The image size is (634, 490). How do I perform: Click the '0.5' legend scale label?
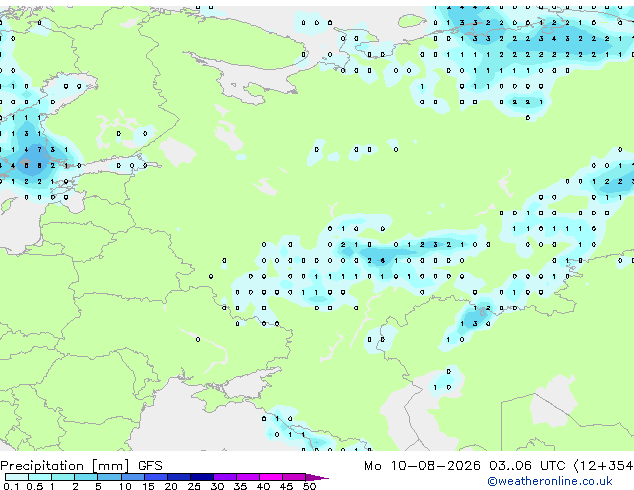[35, 486]
